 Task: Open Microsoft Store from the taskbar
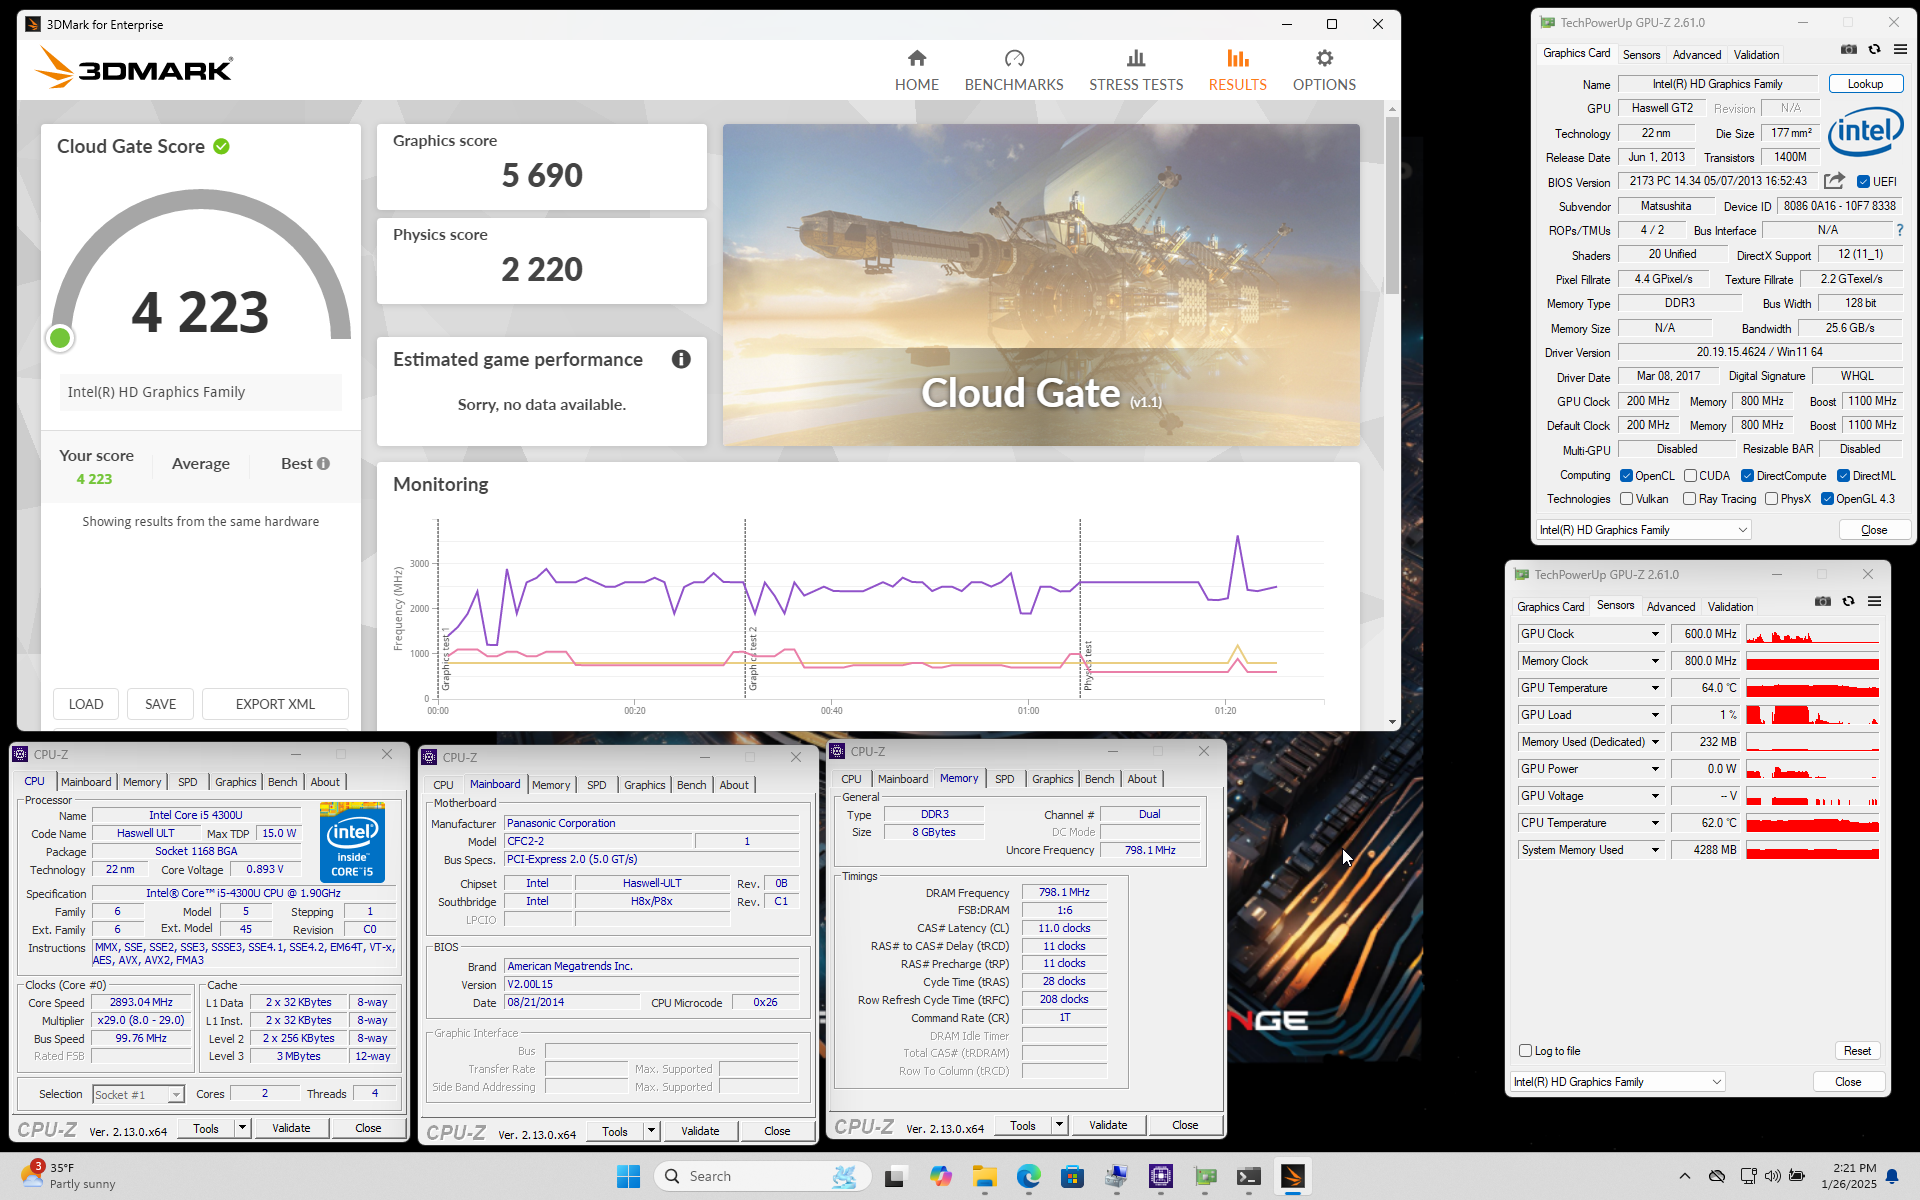click(x=1073, y=1176)
